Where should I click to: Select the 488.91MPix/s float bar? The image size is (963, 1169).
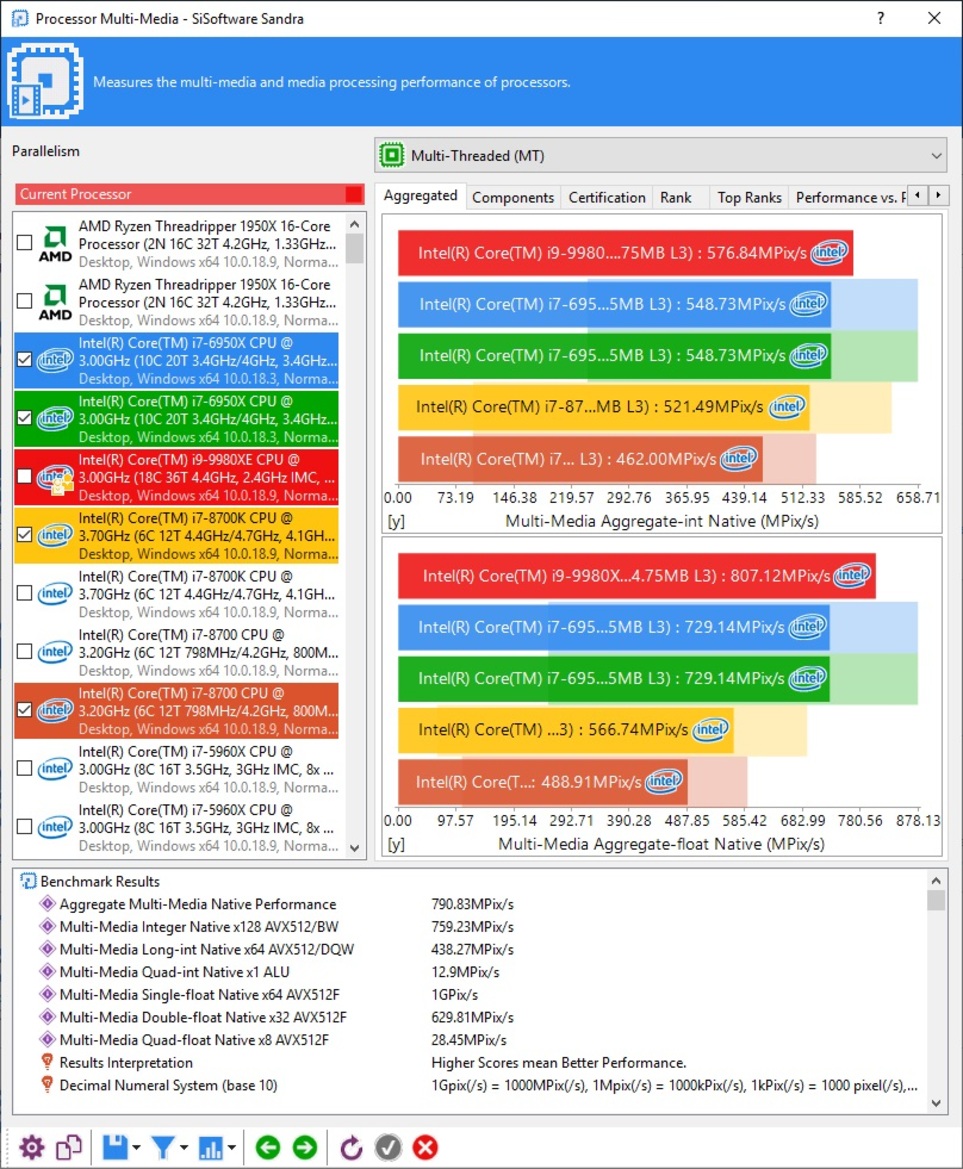click(x=542, y=781)
